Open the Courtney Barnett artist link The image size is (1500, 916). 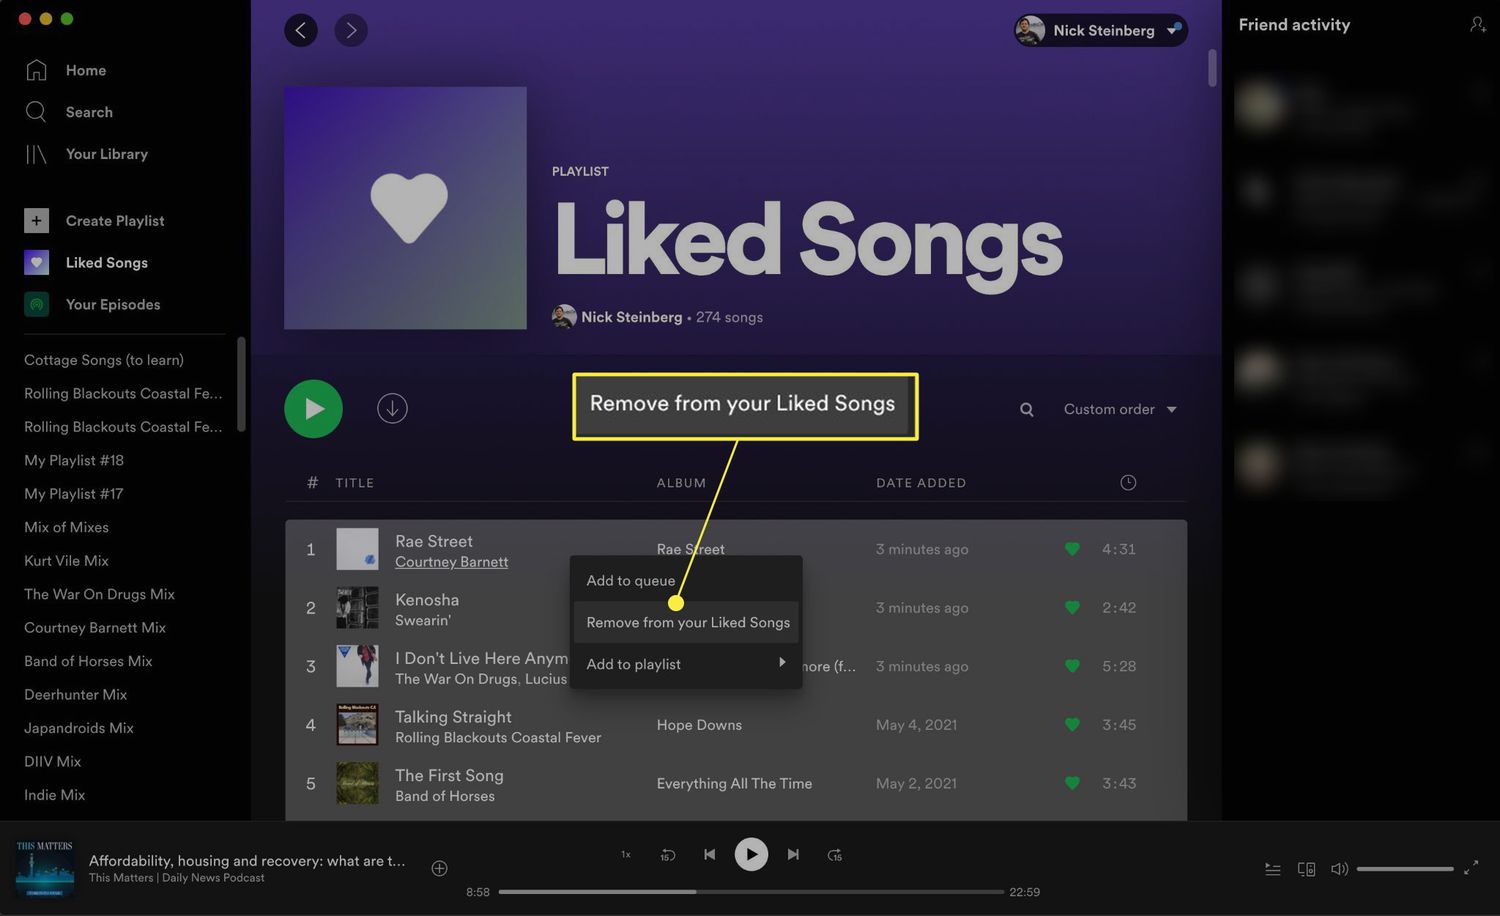[x=451, y=562]
